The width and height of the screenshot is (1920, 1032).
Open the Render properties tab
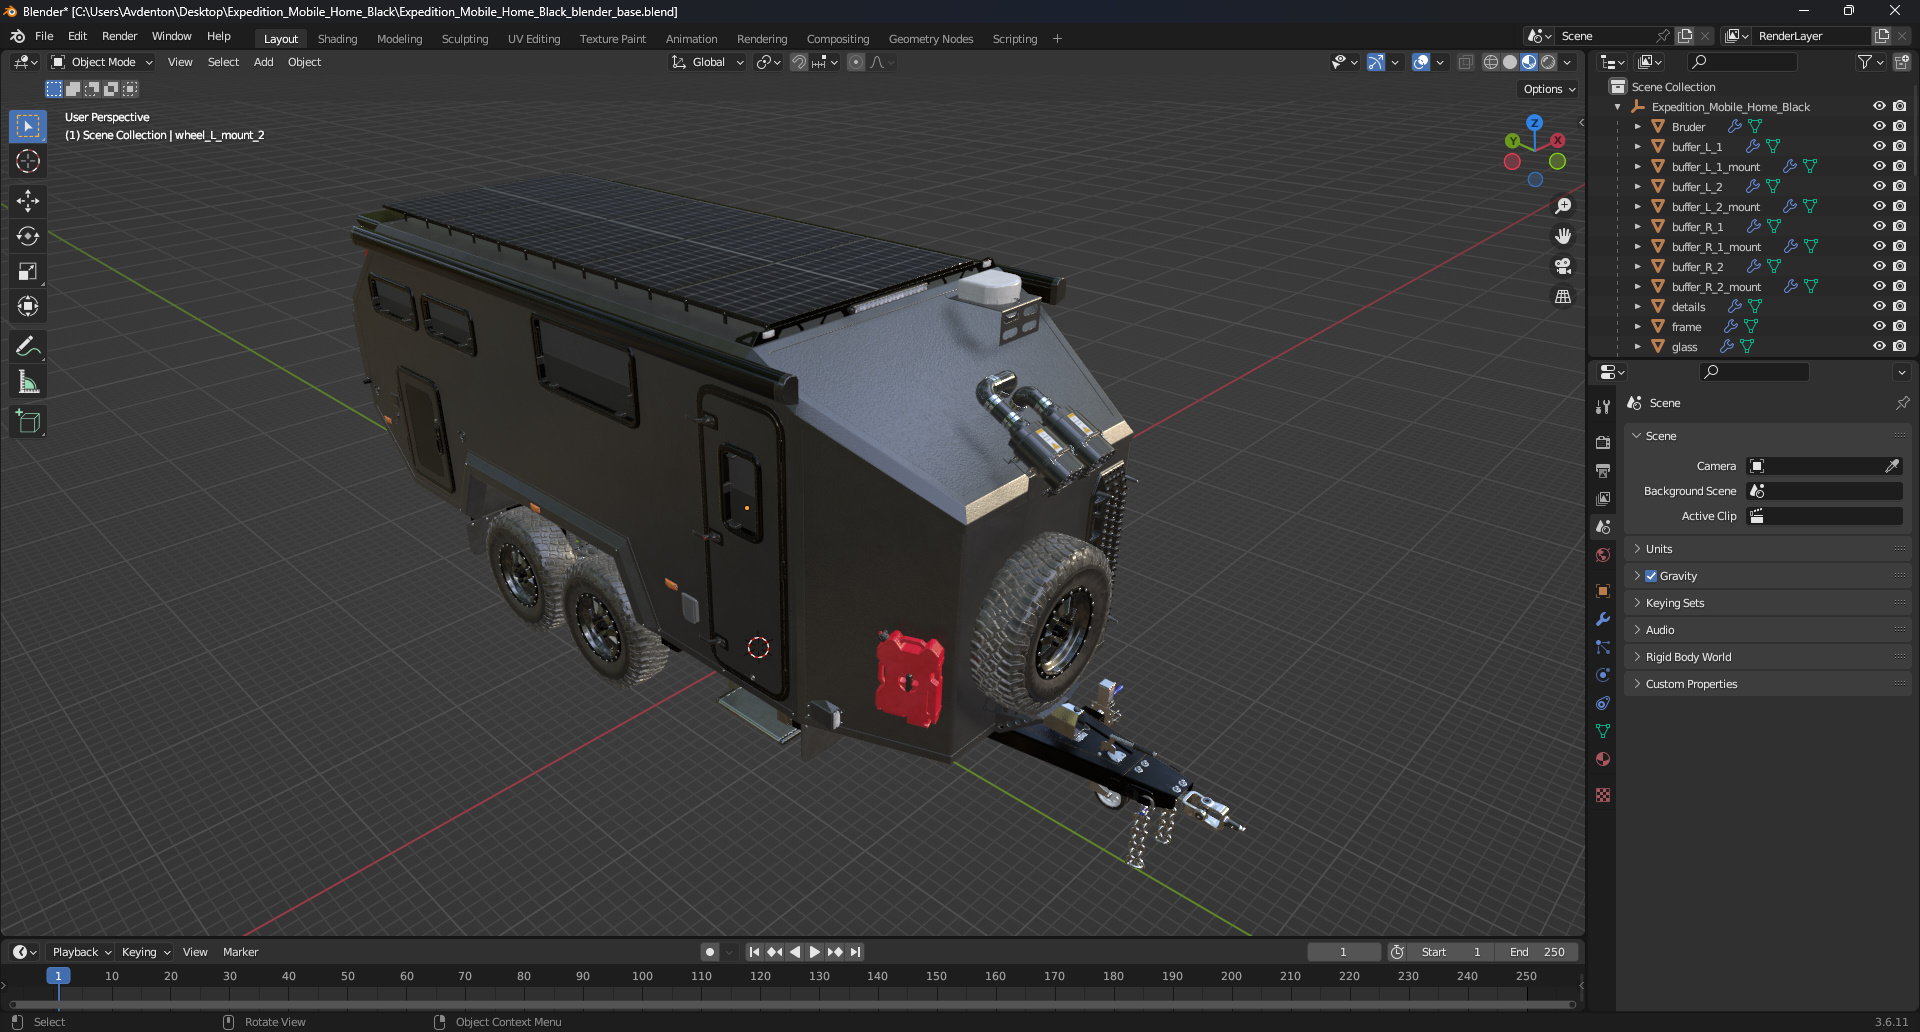pos(1603,442)
